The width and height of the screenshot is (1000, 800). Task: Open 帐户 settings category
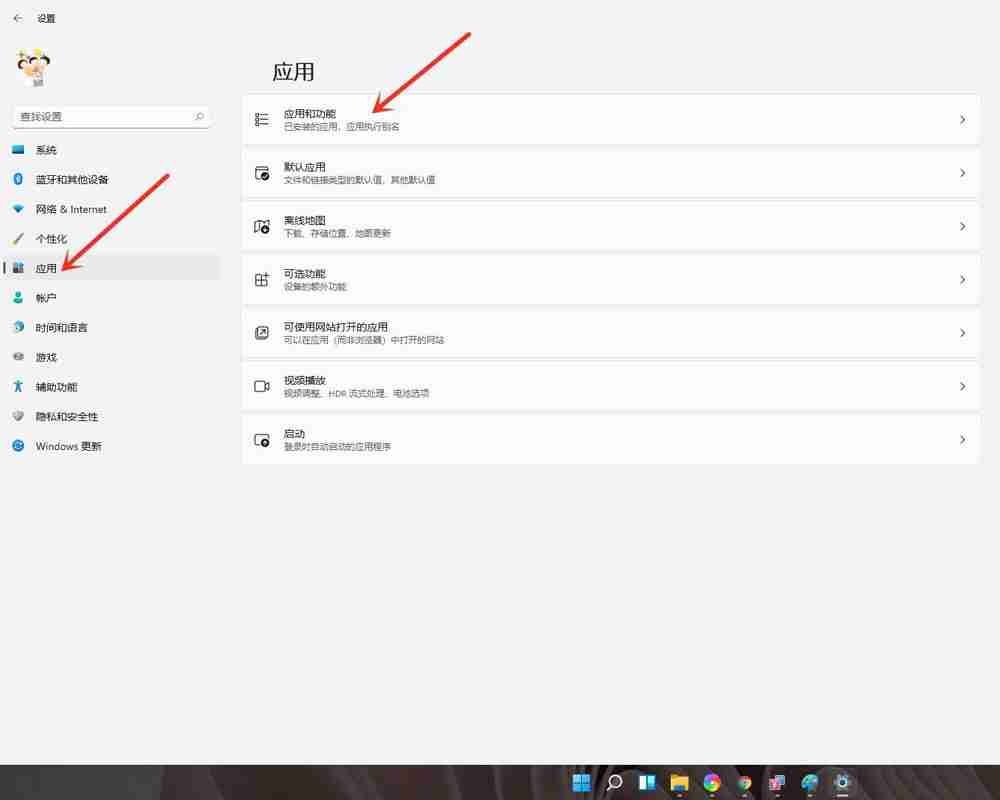point(112,298)
